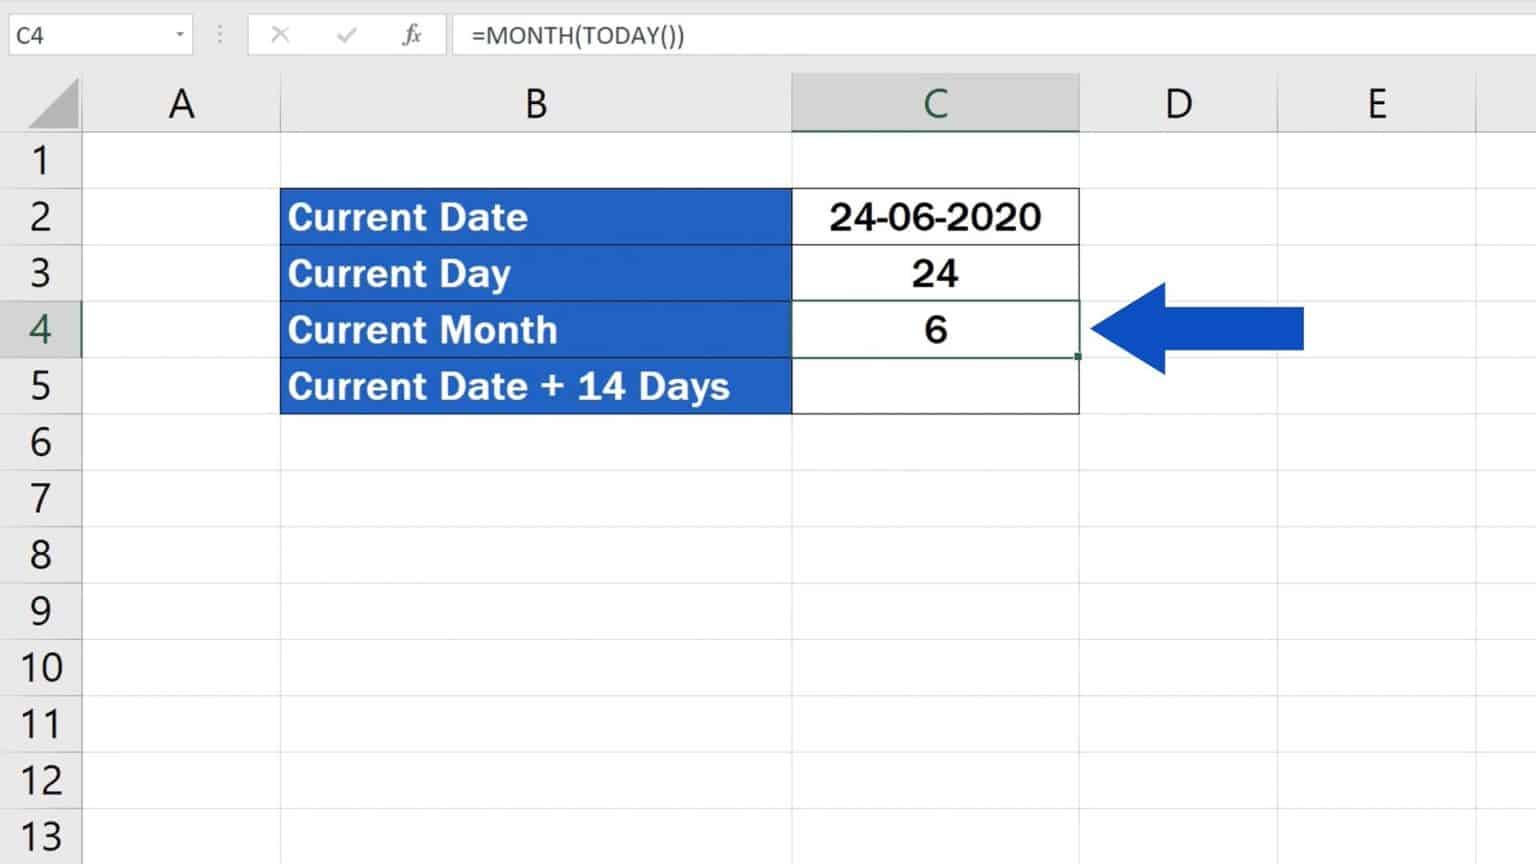The width and height of the screenshot is (1536, 864).
Task: Click the Current Day value cell 24
Action: coord(935,273)
